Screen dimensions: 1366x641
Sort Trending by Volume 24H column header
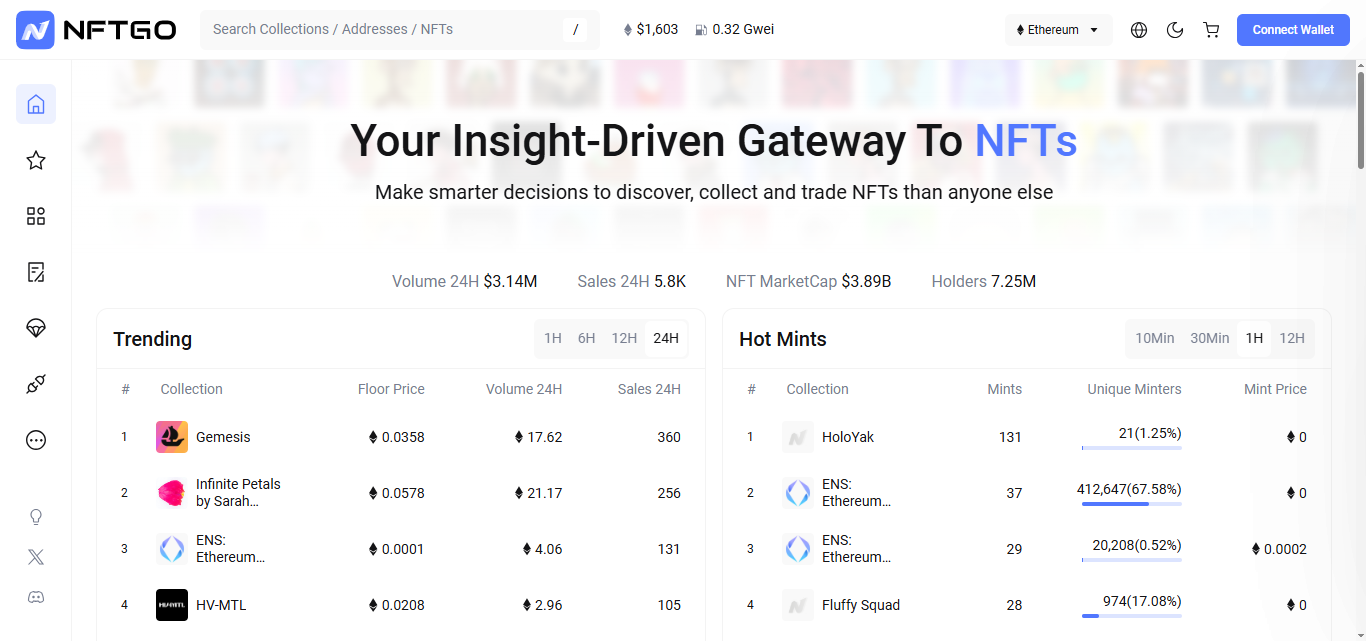click(524, 389)
